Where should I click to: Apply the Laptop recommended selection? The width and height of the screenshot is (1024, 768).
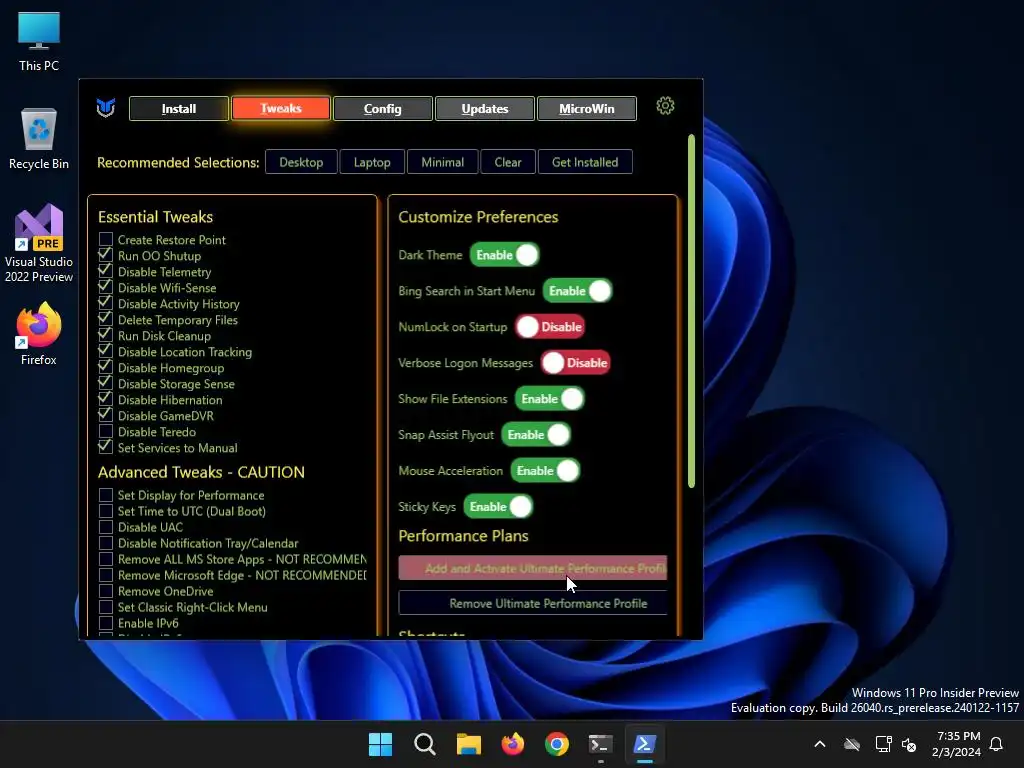372,162
